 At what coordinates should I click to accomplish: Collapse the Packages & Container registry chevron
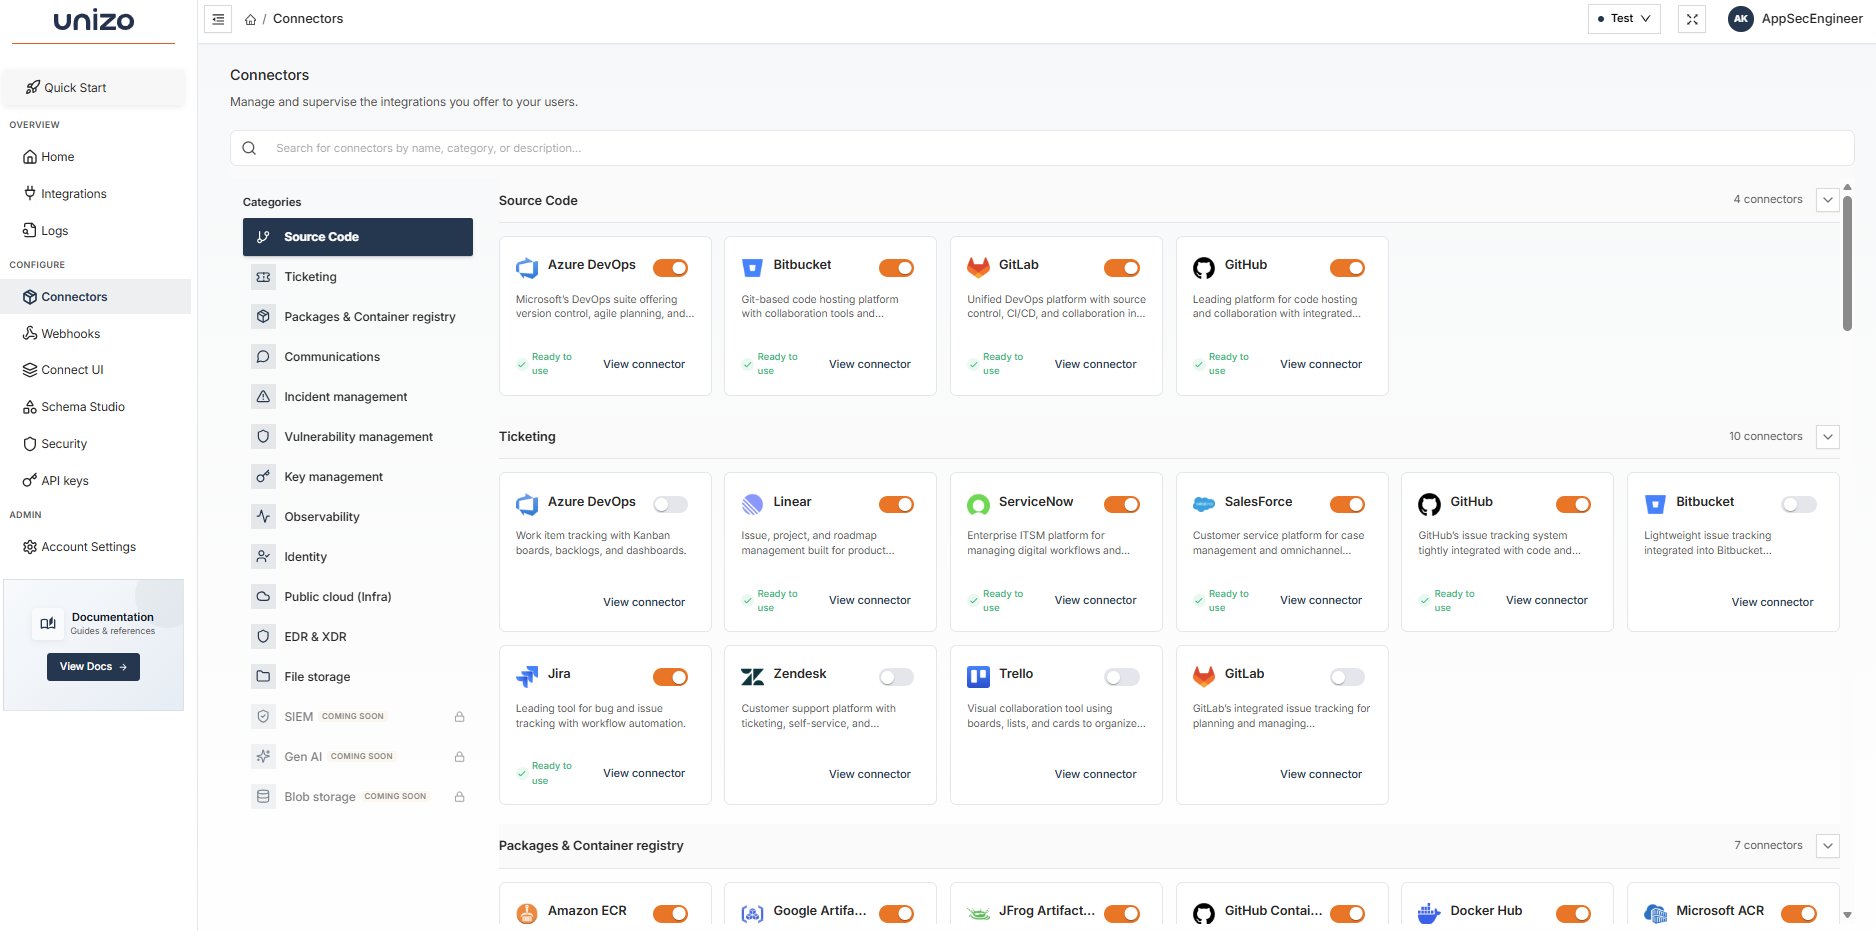tap(1828, 846)
